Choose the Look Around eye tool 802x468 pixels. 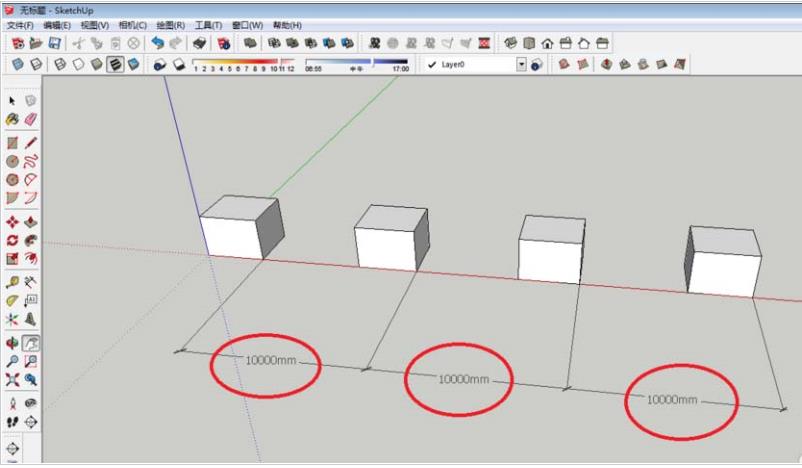click(31, 403)
